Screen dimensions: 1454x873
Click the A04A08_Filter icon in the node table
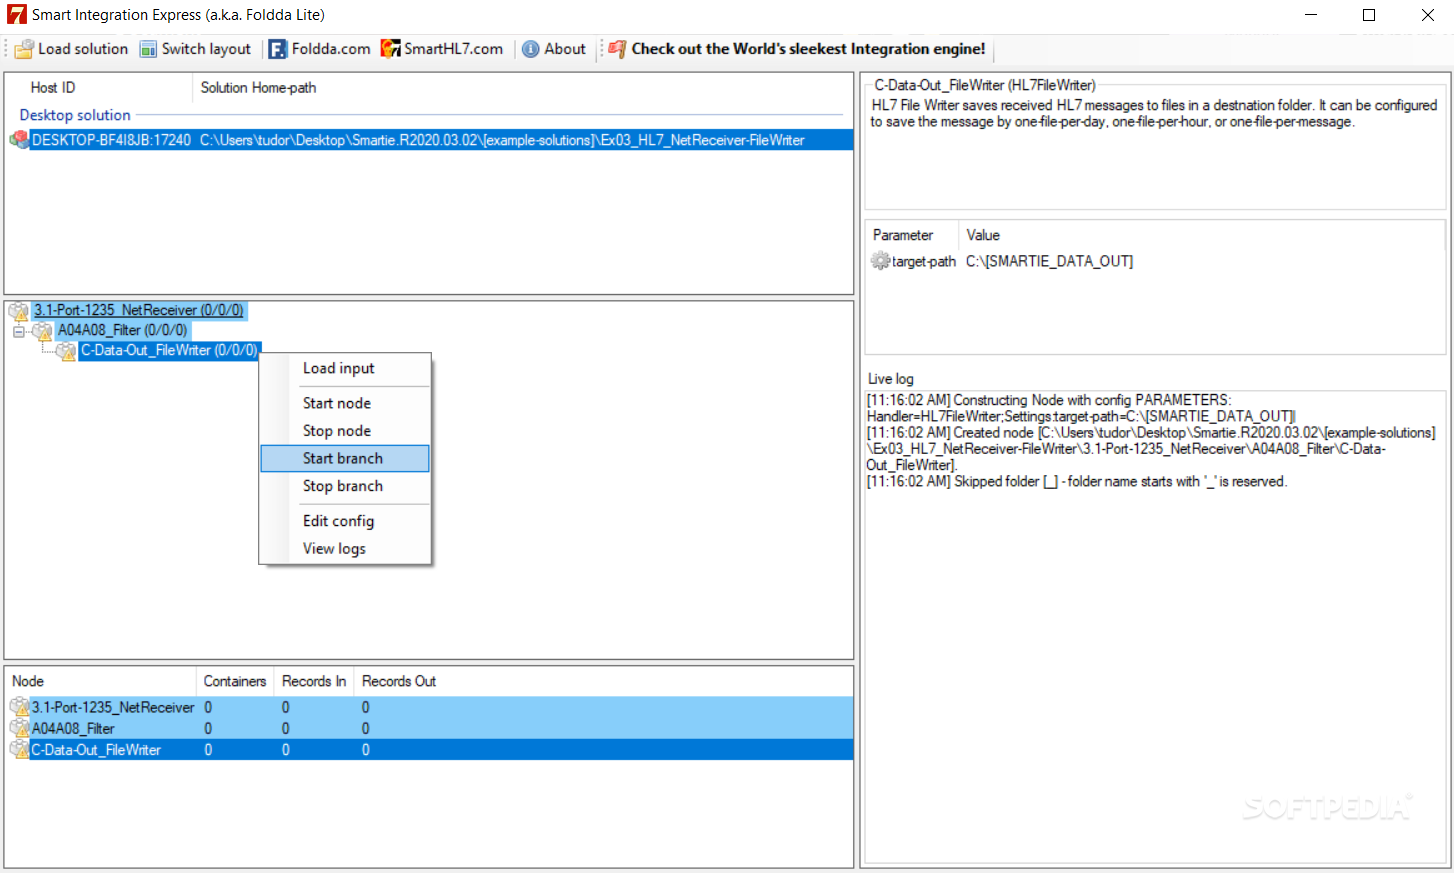coord(20,729)
